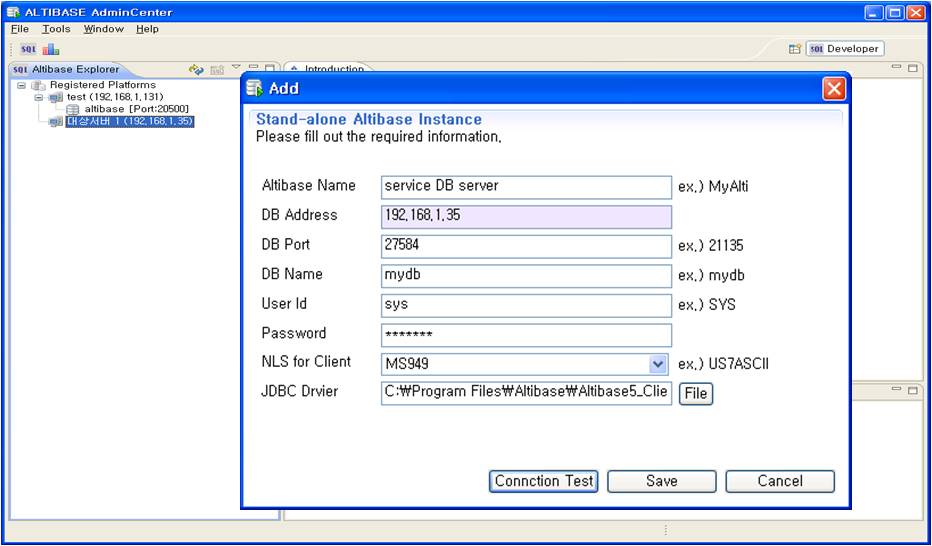Click the DB Port field

click(x=526, y=247)
